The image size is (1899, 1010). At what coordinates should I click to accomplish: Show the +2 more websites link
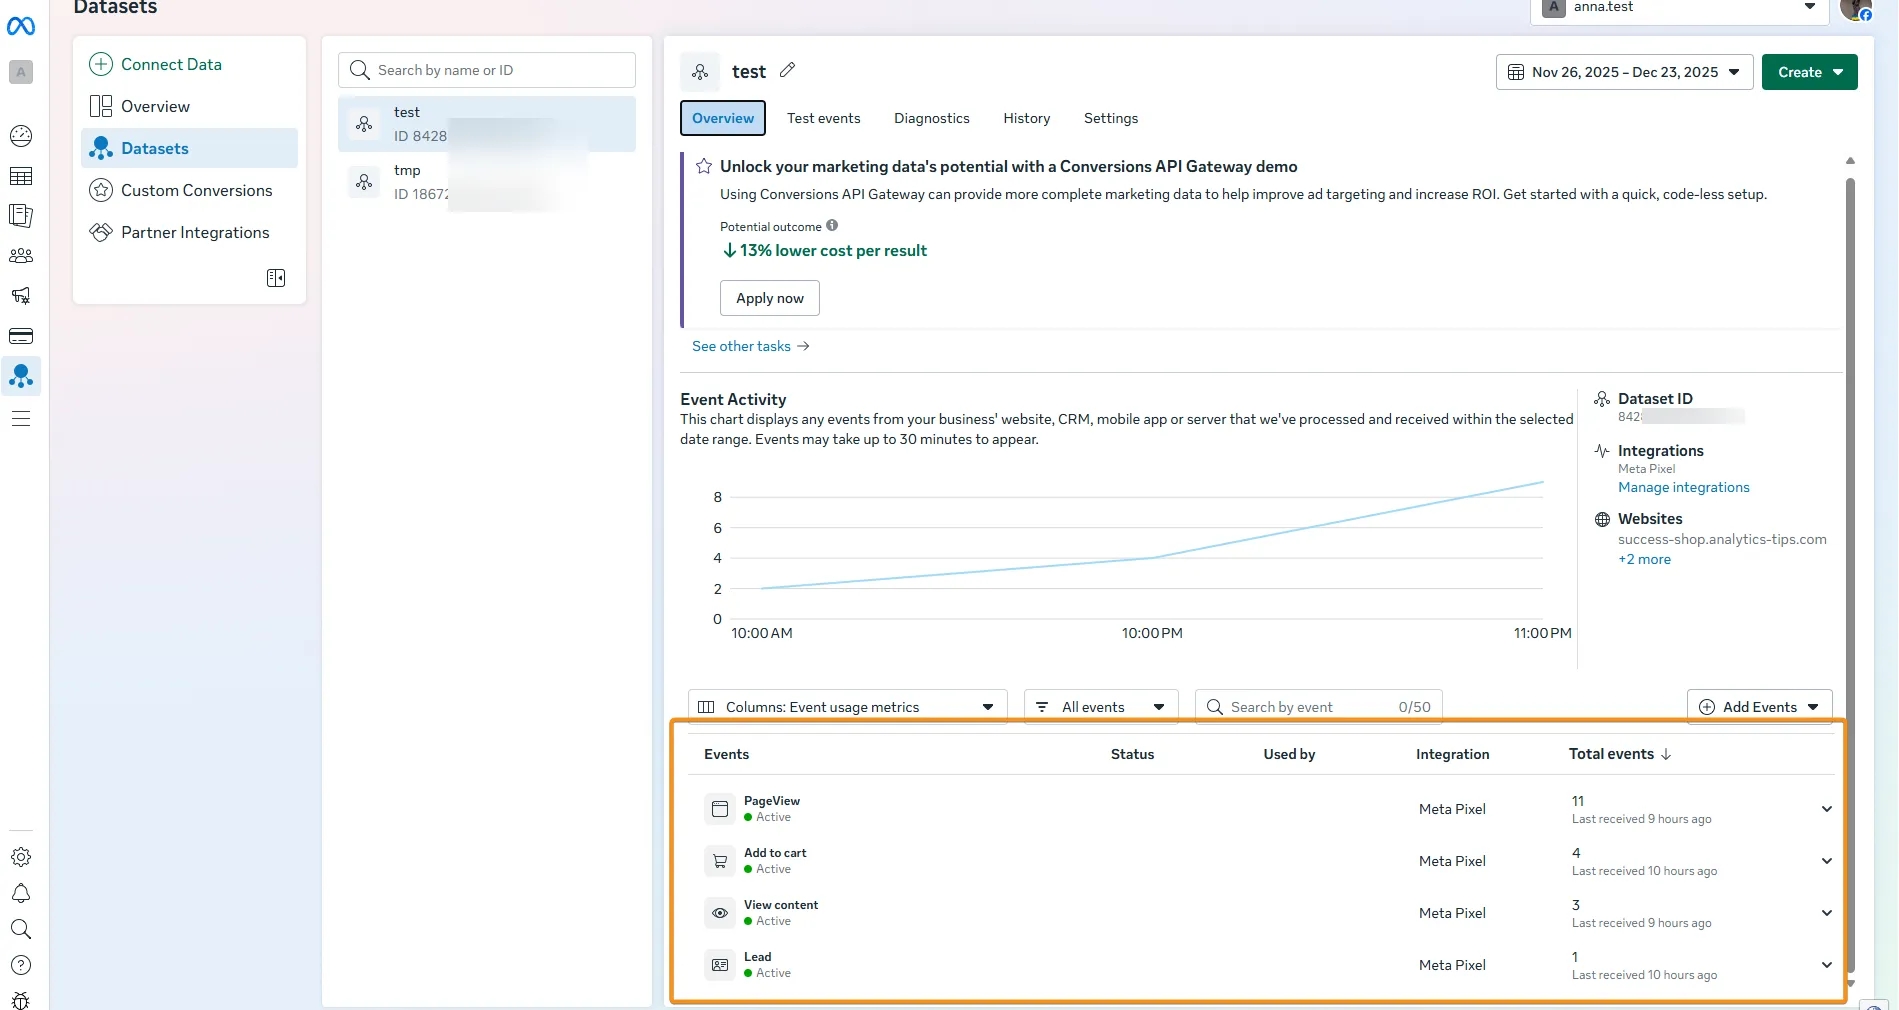point(1644,559)
